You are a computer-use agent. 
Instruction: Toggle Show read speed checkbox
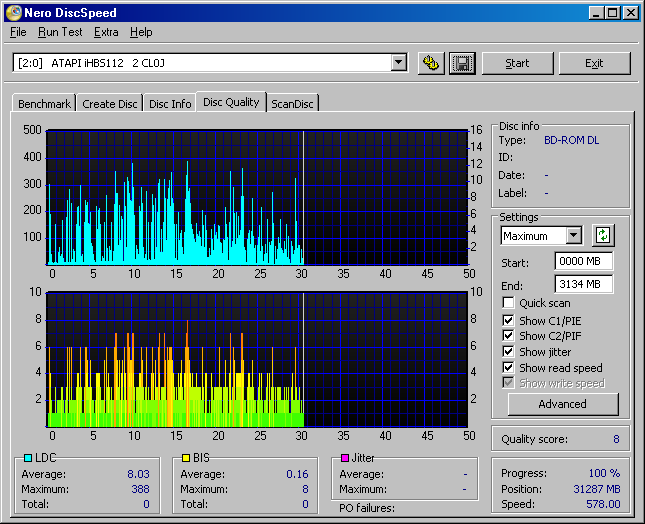[508, 367]
